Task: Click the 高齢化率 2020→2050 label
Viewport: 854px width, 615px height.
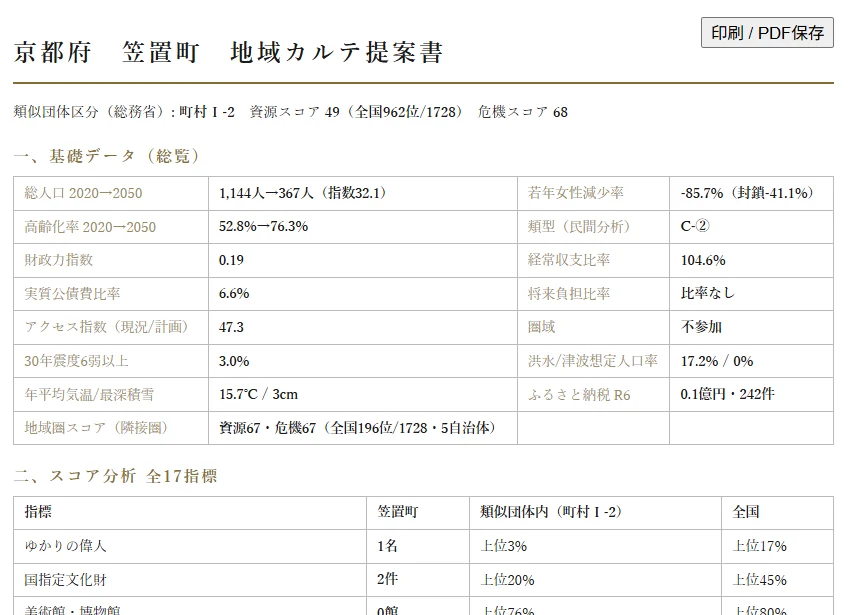Action: (x=90, y=227)
